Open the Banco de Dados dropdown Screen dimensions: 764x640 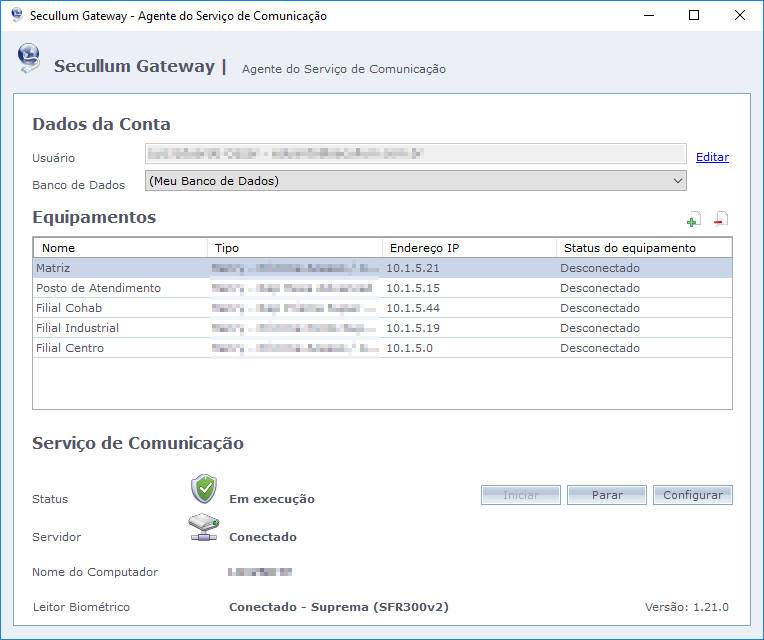416,181
